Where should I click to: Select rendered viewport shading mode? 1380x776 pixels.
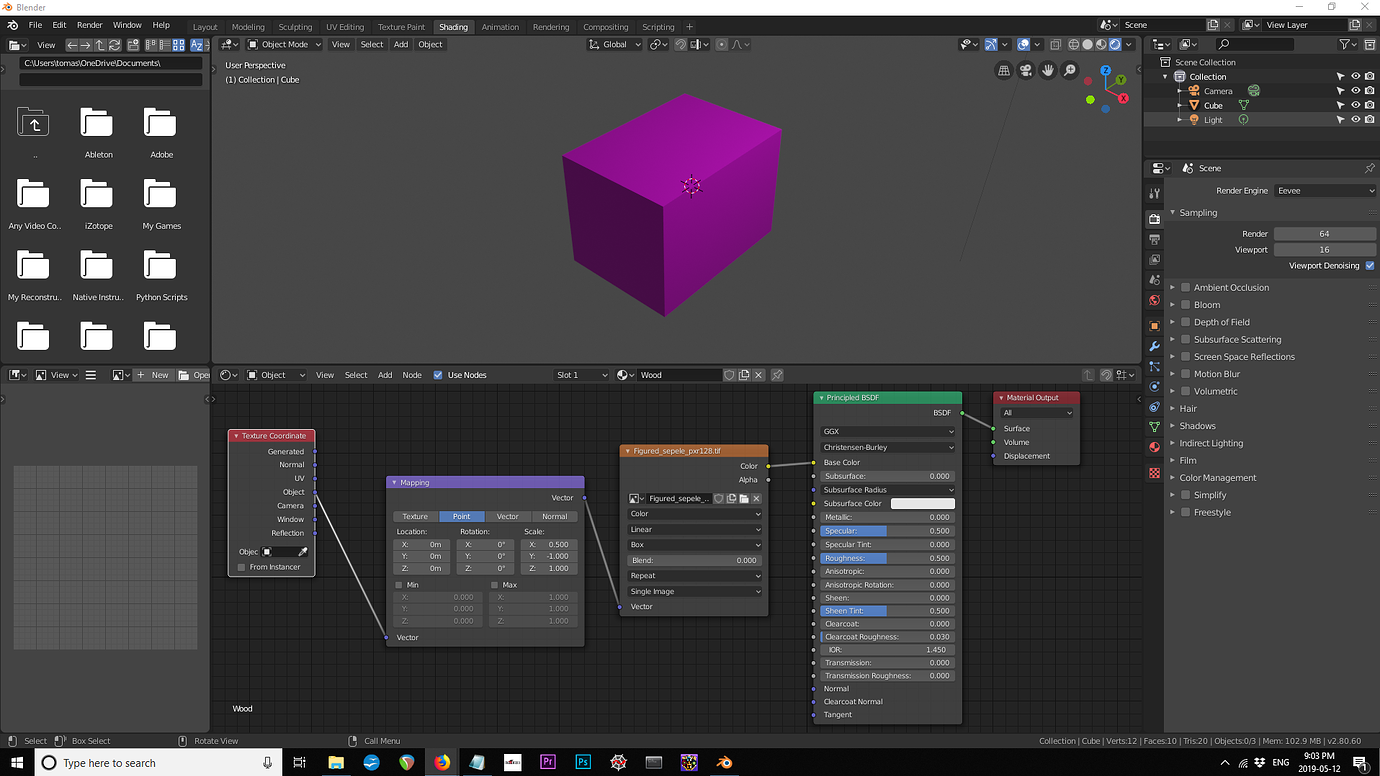click(1115, 44)
